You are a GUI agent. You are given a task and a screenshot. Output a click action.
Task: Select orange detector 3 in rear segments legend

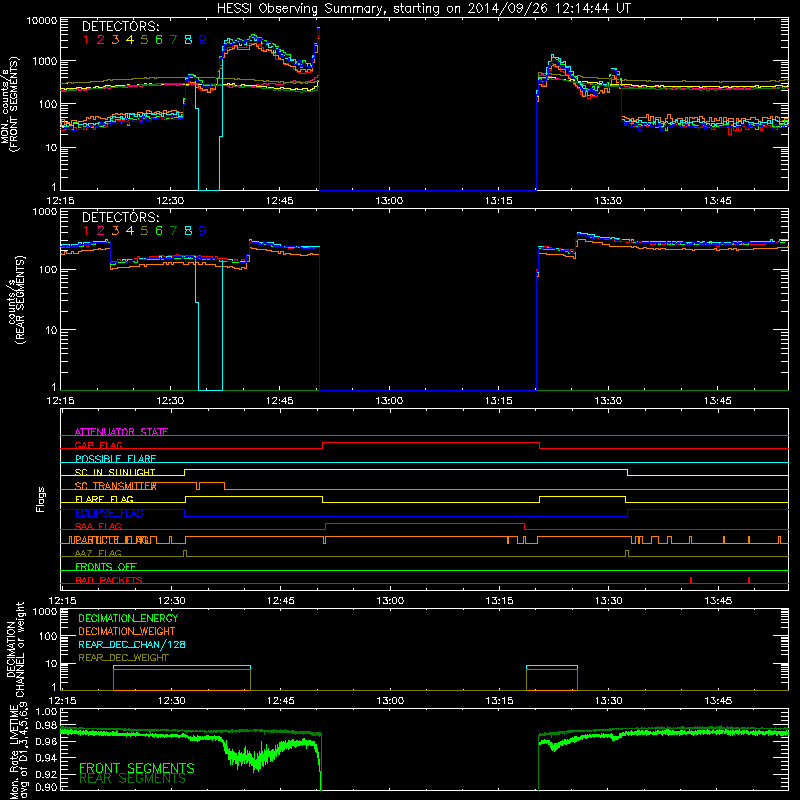(x=115, y=231)
